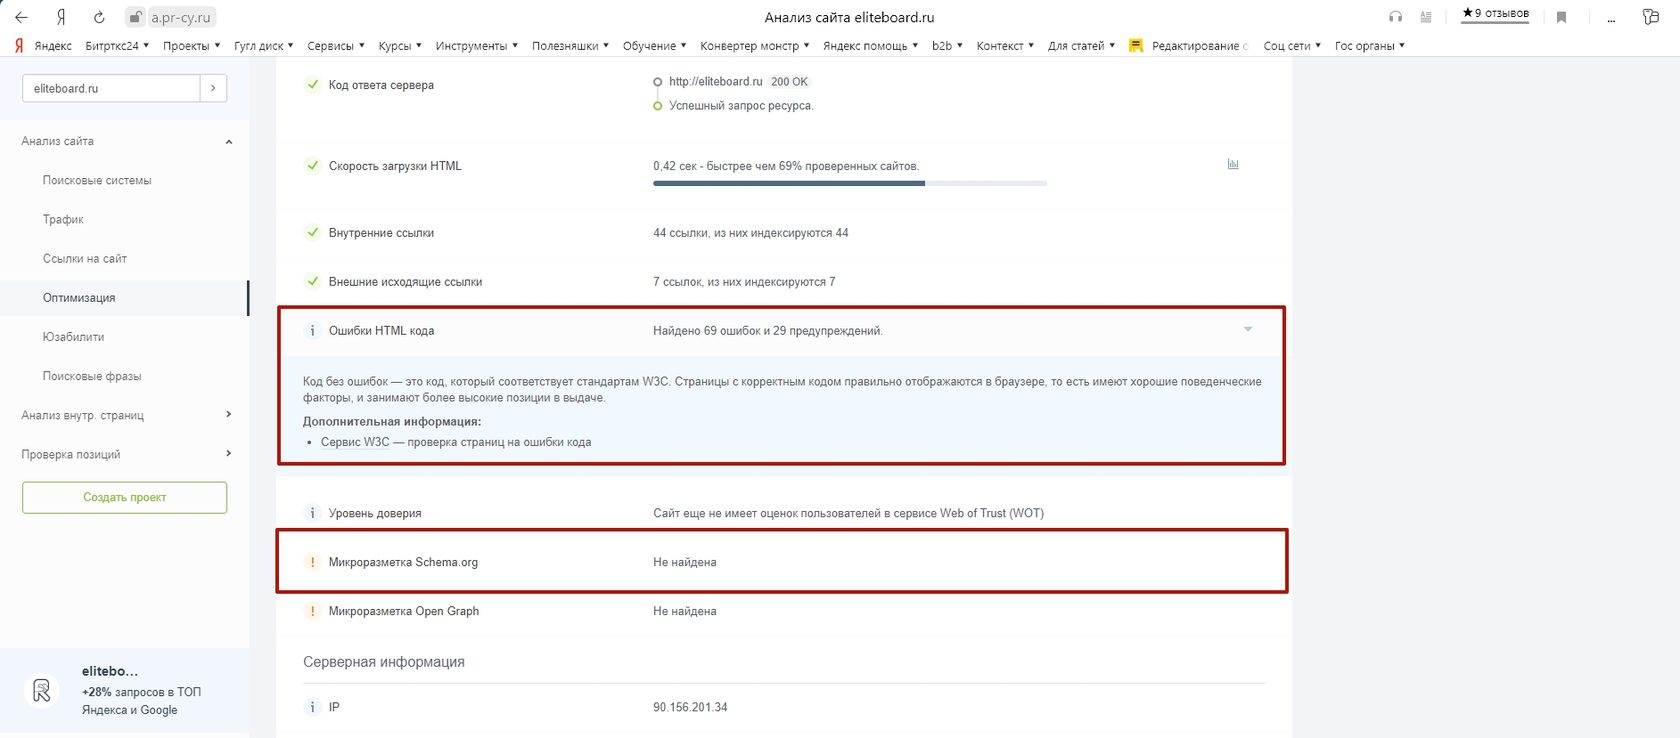Click the eliteboard.ru domain input field
This screenshot has width=1680, height=738.
[111, 88]
